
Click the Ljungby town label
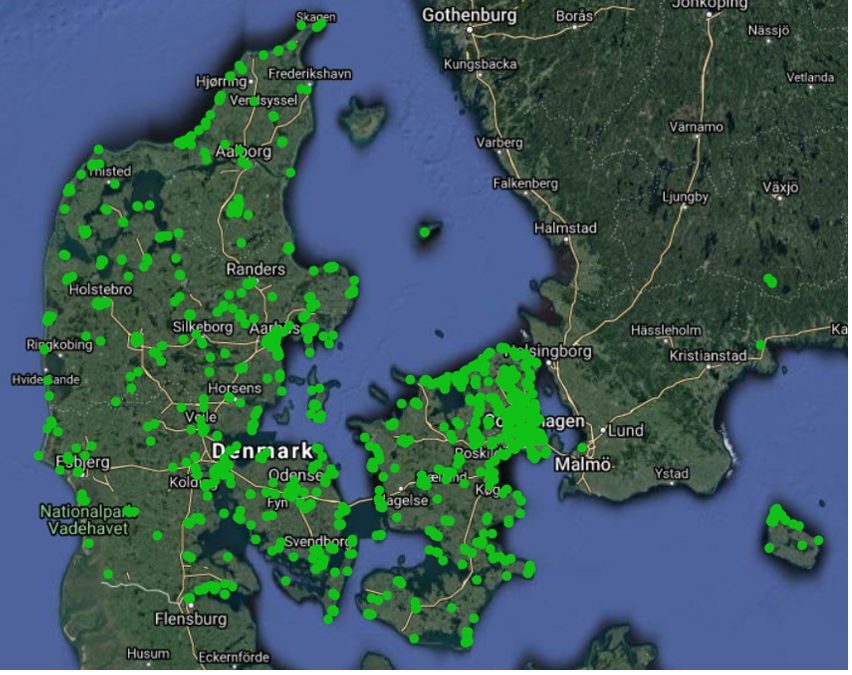(685, 197)
